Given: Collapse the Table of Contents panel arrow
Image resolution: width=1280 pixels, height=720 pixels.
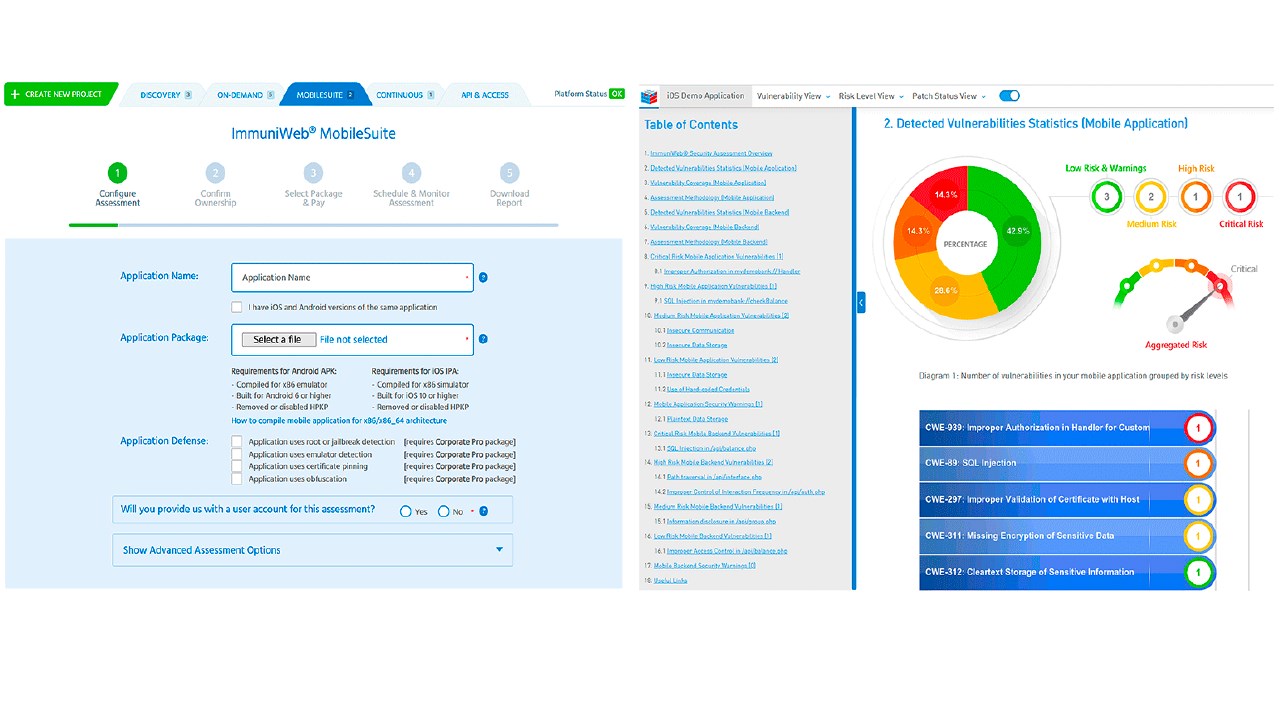Looking at the screenshot, I should click(861, 302).
